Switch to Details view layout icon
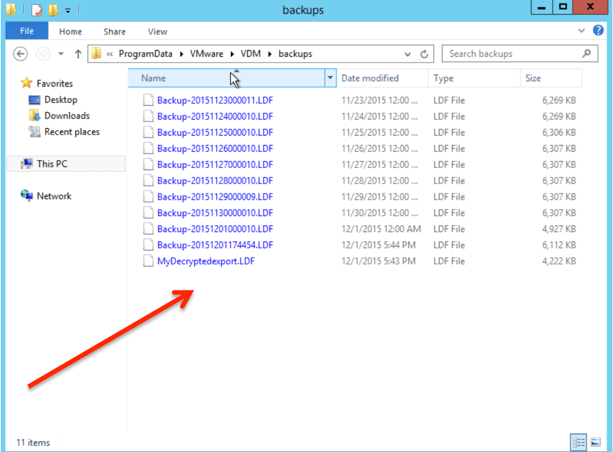The height and width of the screenshot is (452, 613). [x=579, y=441]
